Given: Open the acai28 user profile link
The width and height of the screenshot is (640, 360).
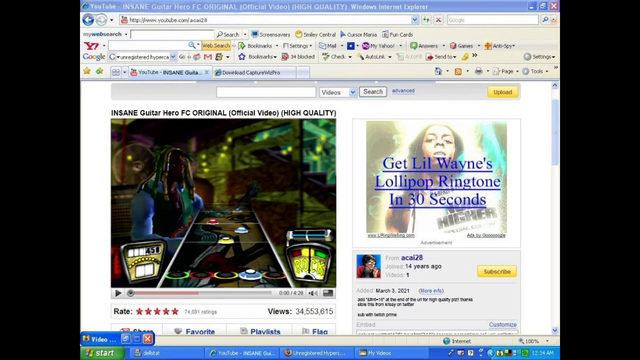Looking at the screenshot, I should click(412, 258).
